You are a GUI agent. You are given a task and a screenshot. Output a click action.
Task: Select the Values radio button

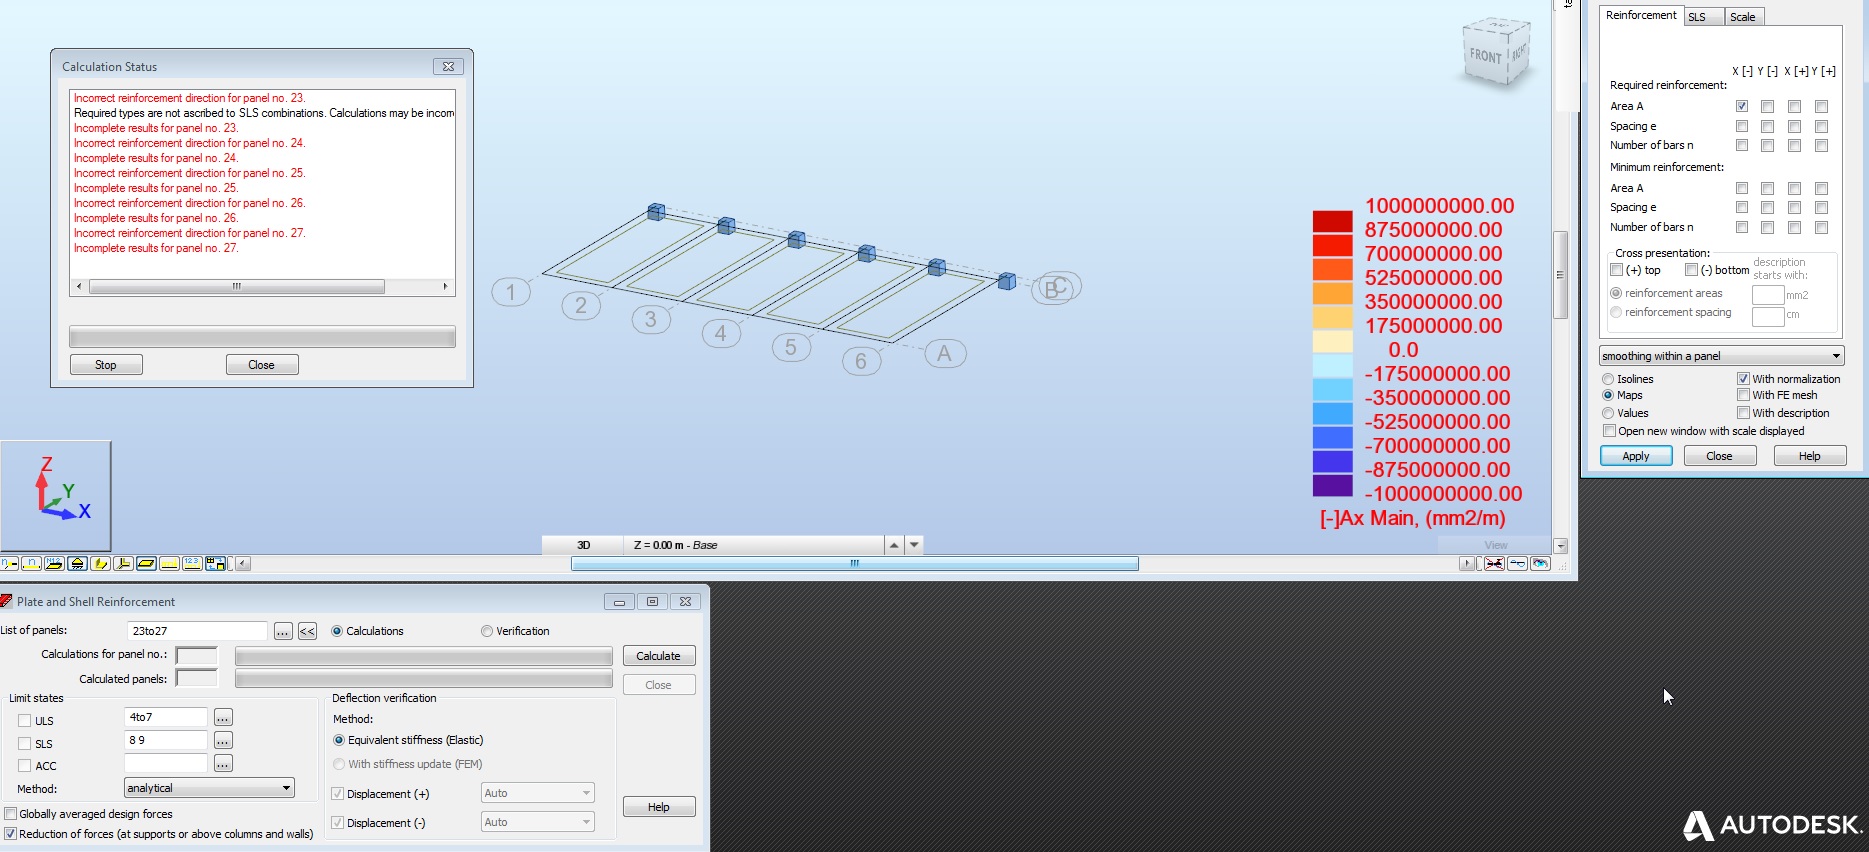click(x=1608, y=413)
